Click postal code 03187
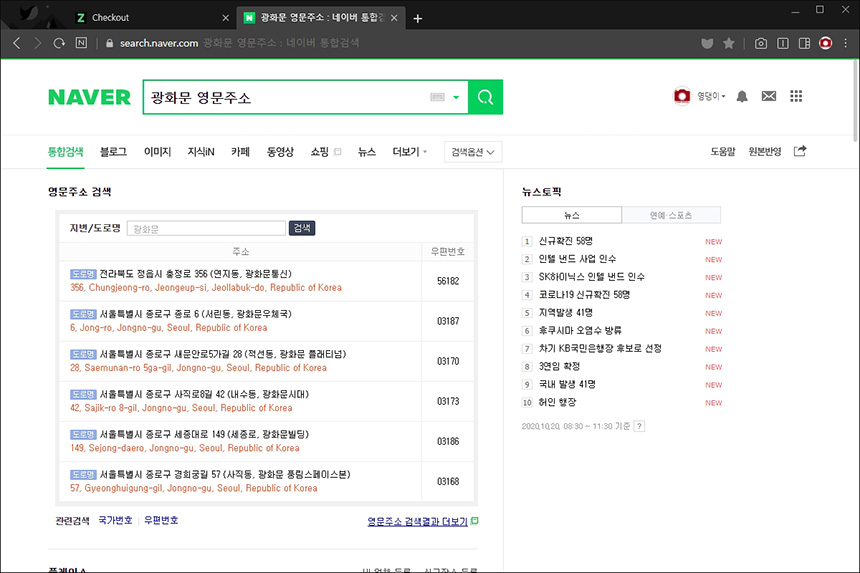 [x=448, y=321]
